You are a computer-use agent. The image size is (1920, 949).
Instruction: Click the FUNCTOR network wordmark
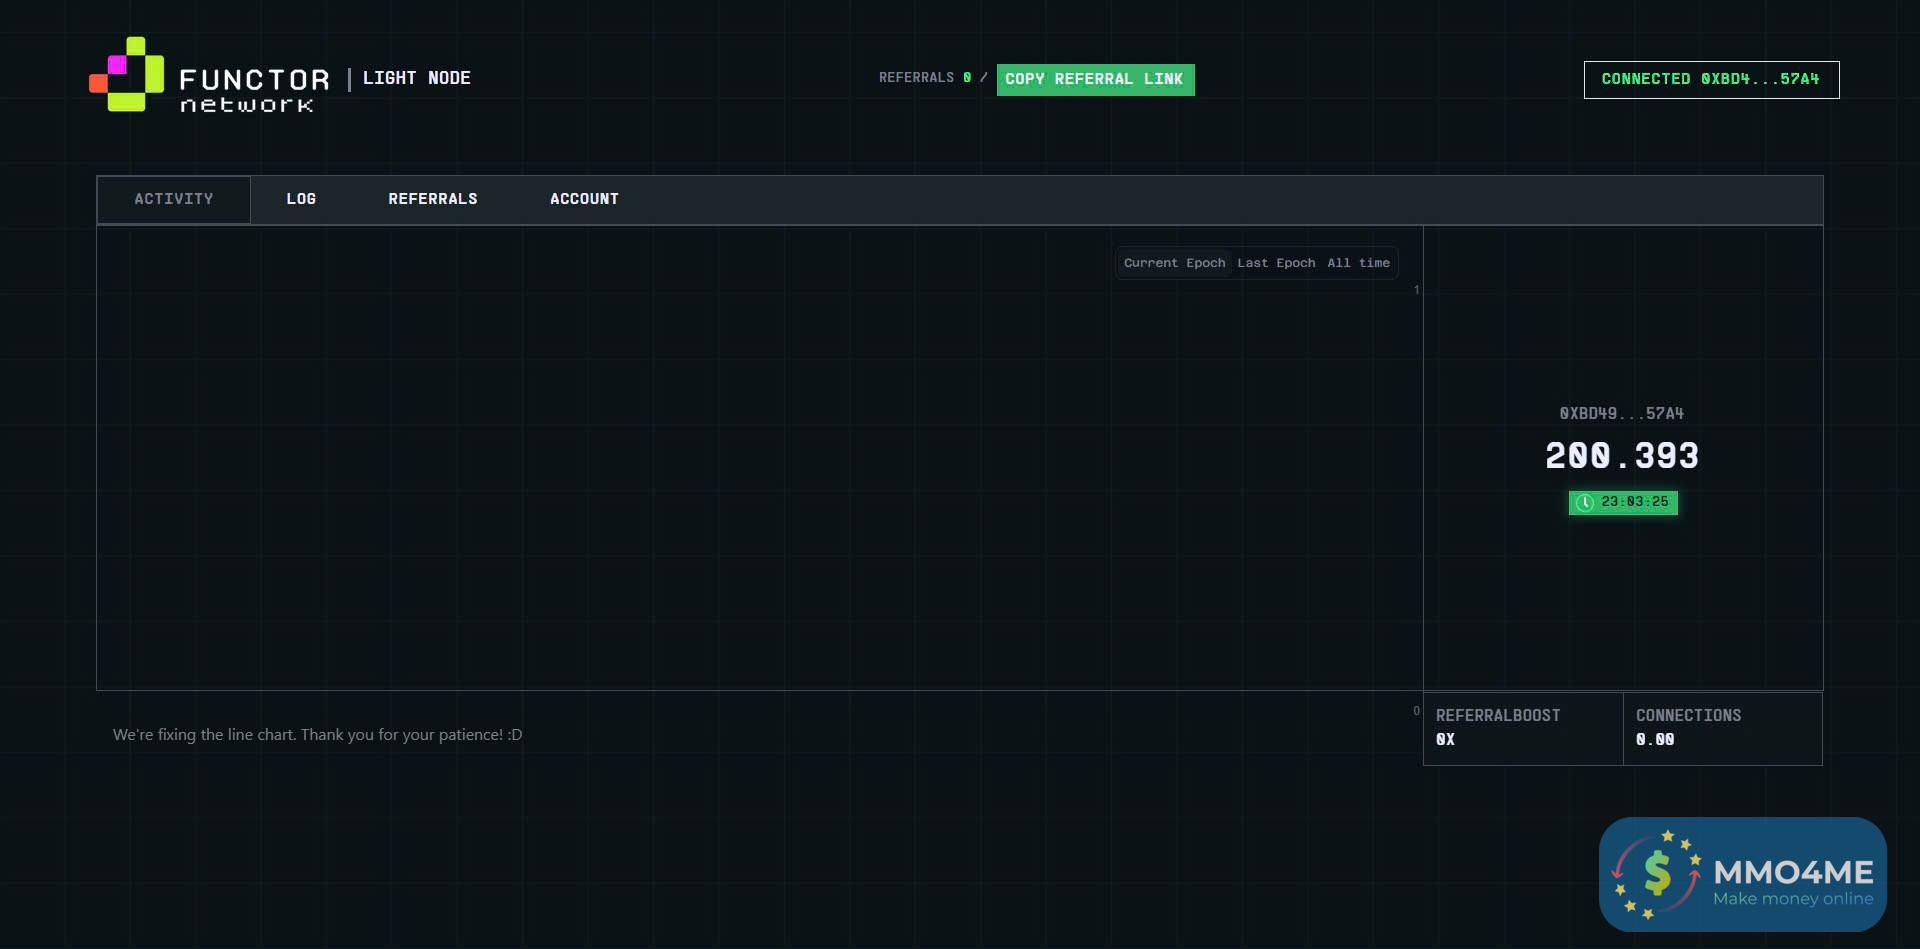point(254,90)
